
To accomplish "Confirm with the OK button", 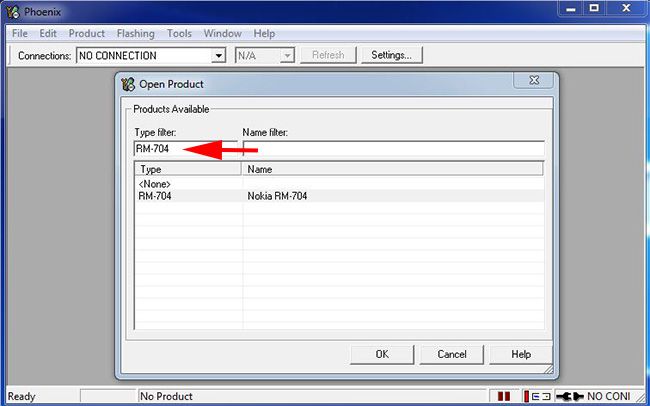I will pos(382,355).
